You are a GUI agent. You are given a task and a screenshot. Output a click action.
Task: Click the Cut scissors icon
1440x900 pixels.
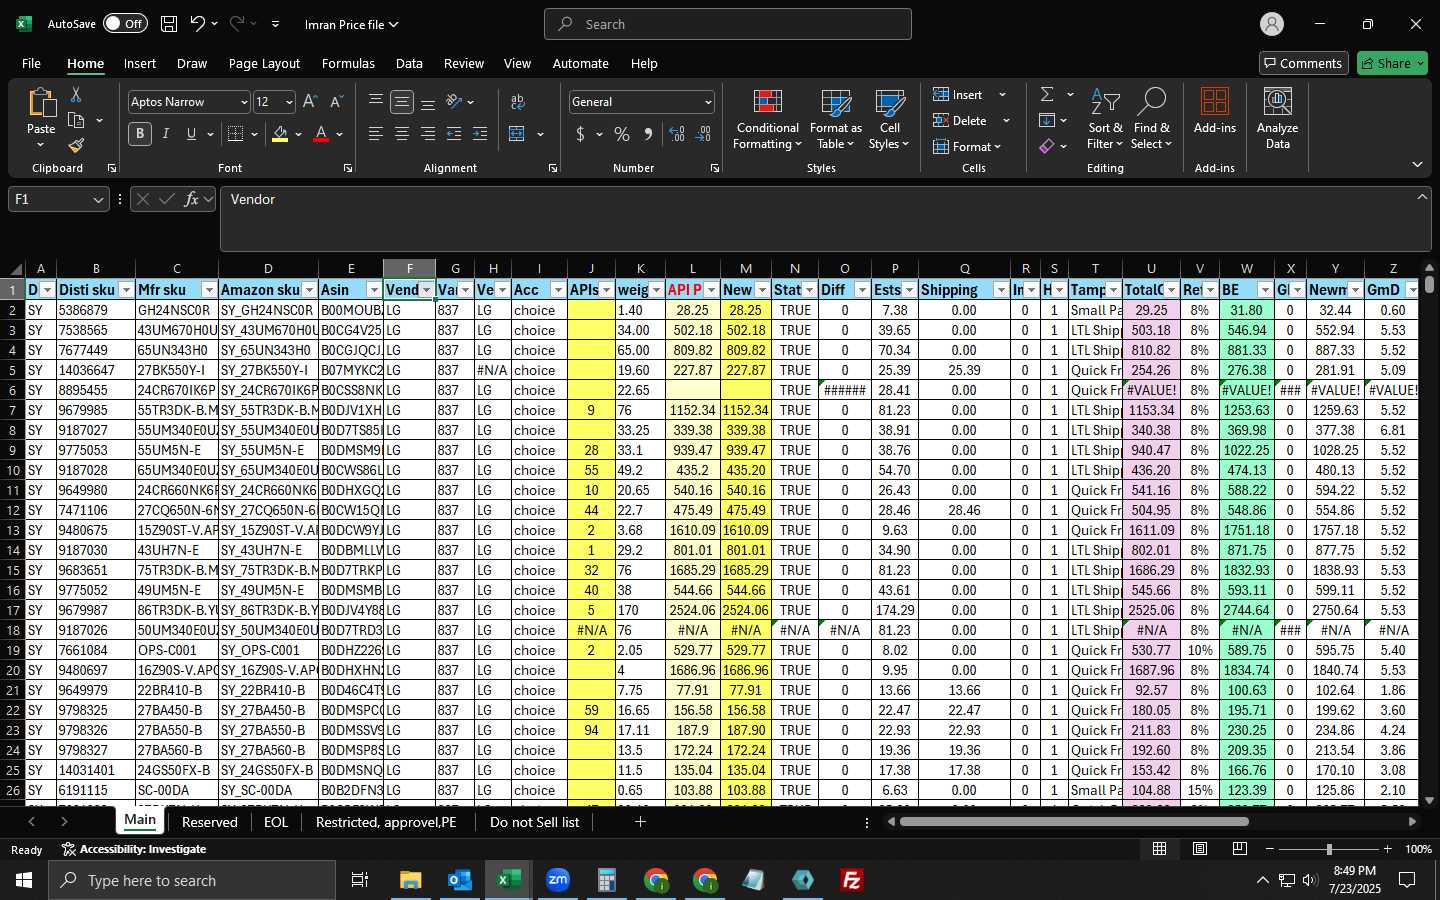[x=76, y=94]
